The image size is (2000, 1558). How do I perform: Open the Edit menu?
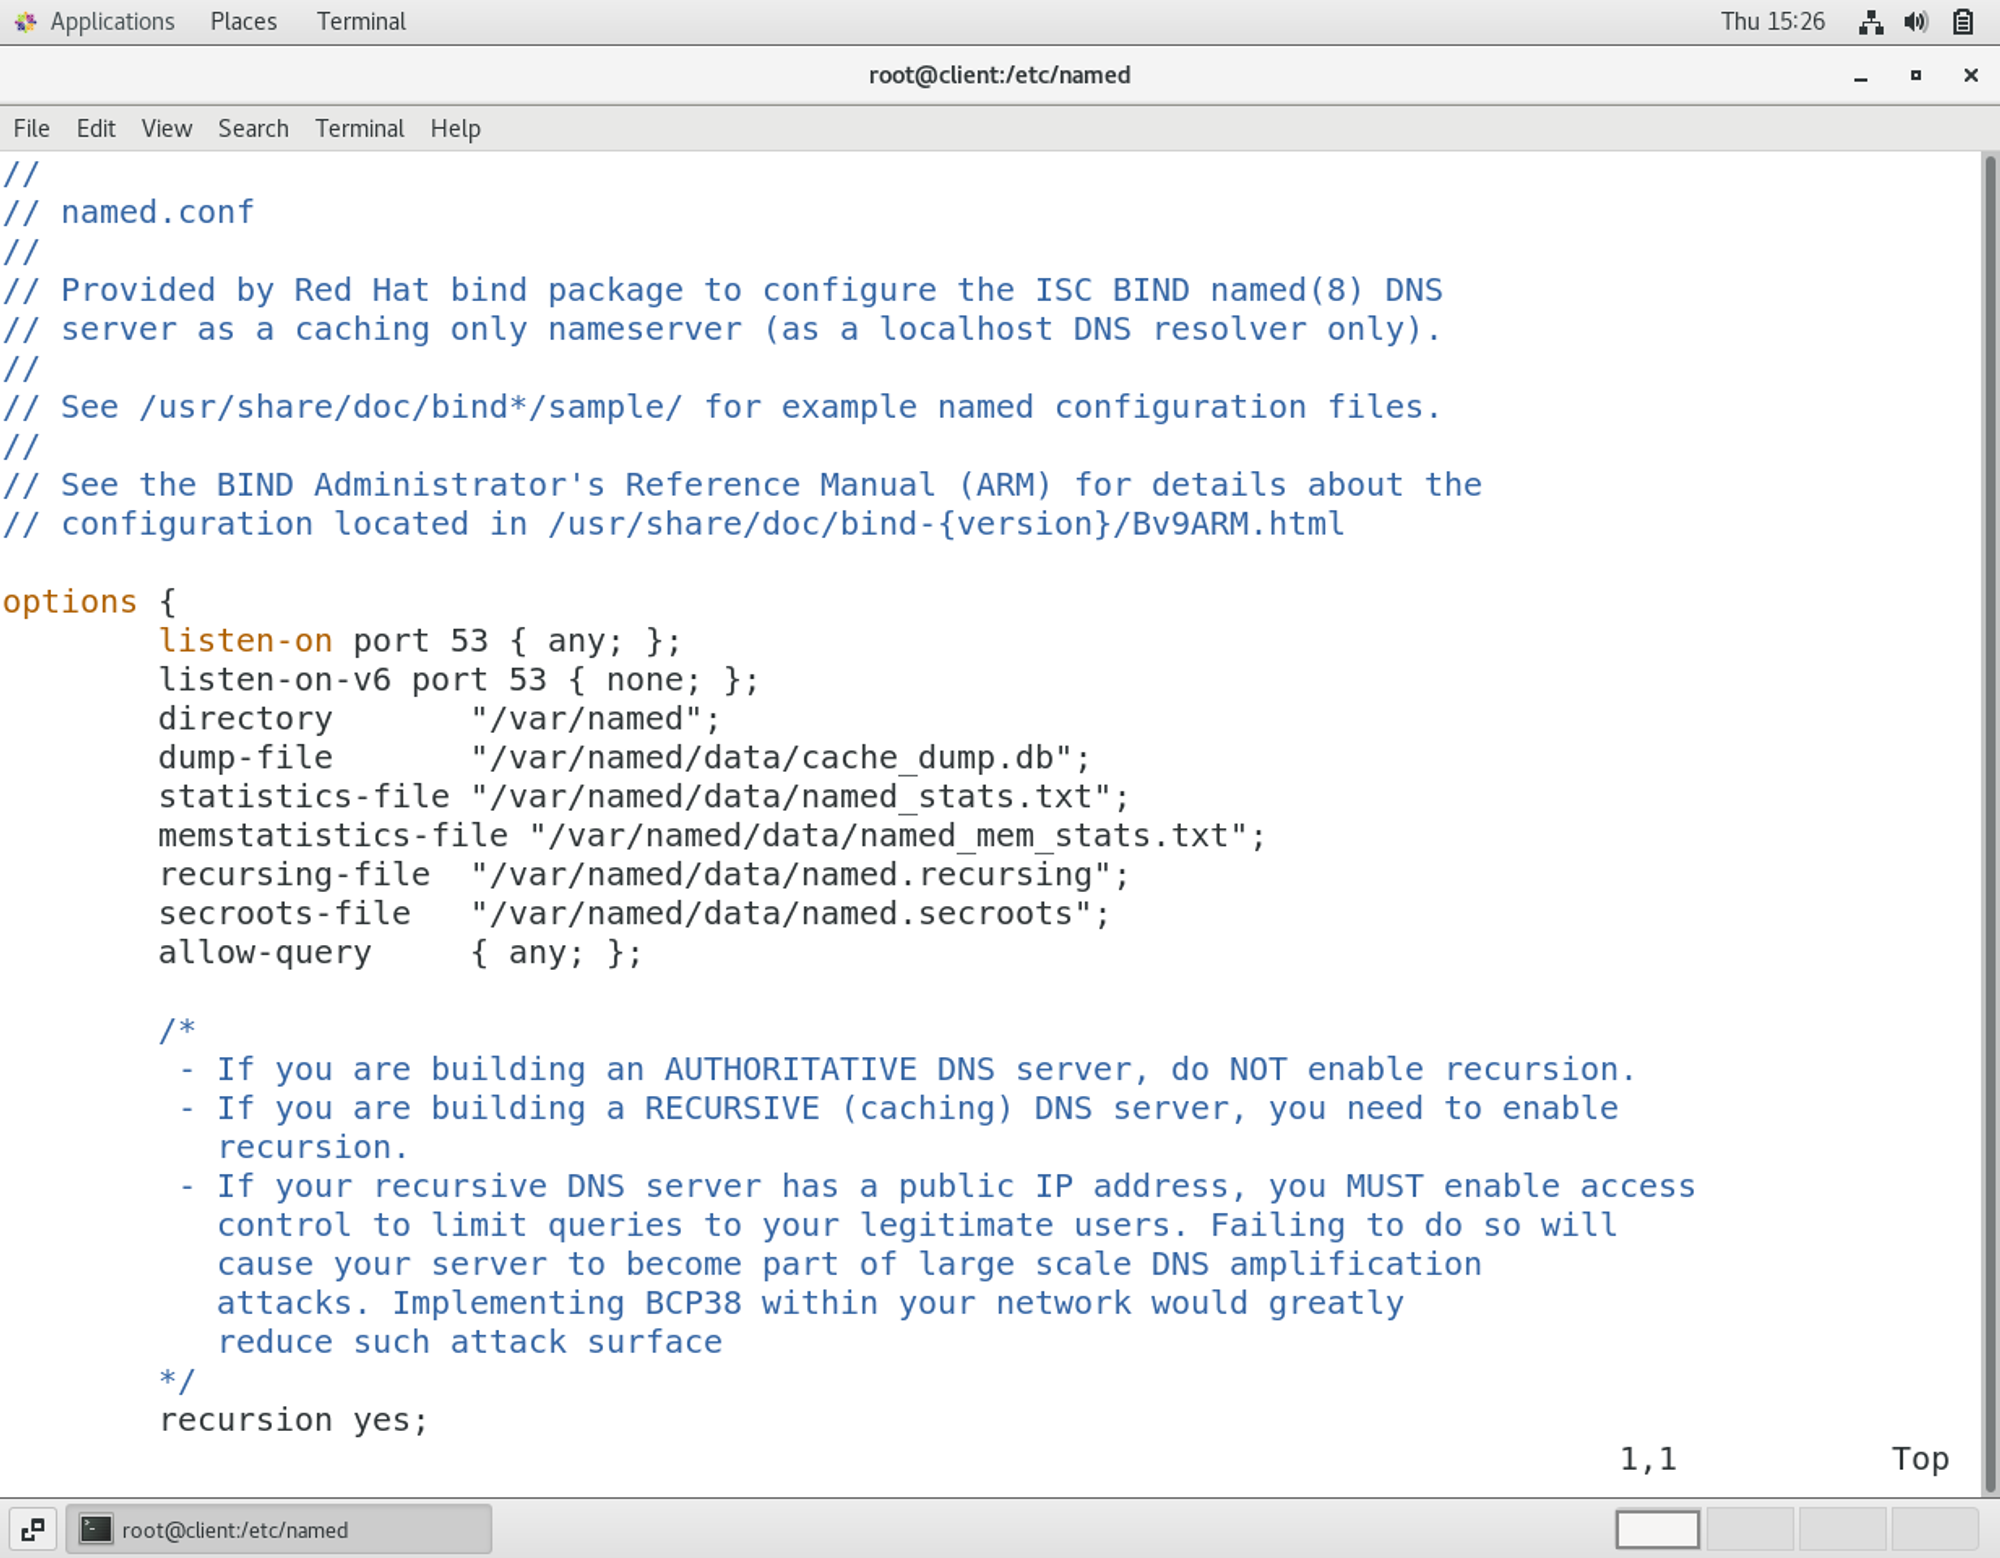96,129
